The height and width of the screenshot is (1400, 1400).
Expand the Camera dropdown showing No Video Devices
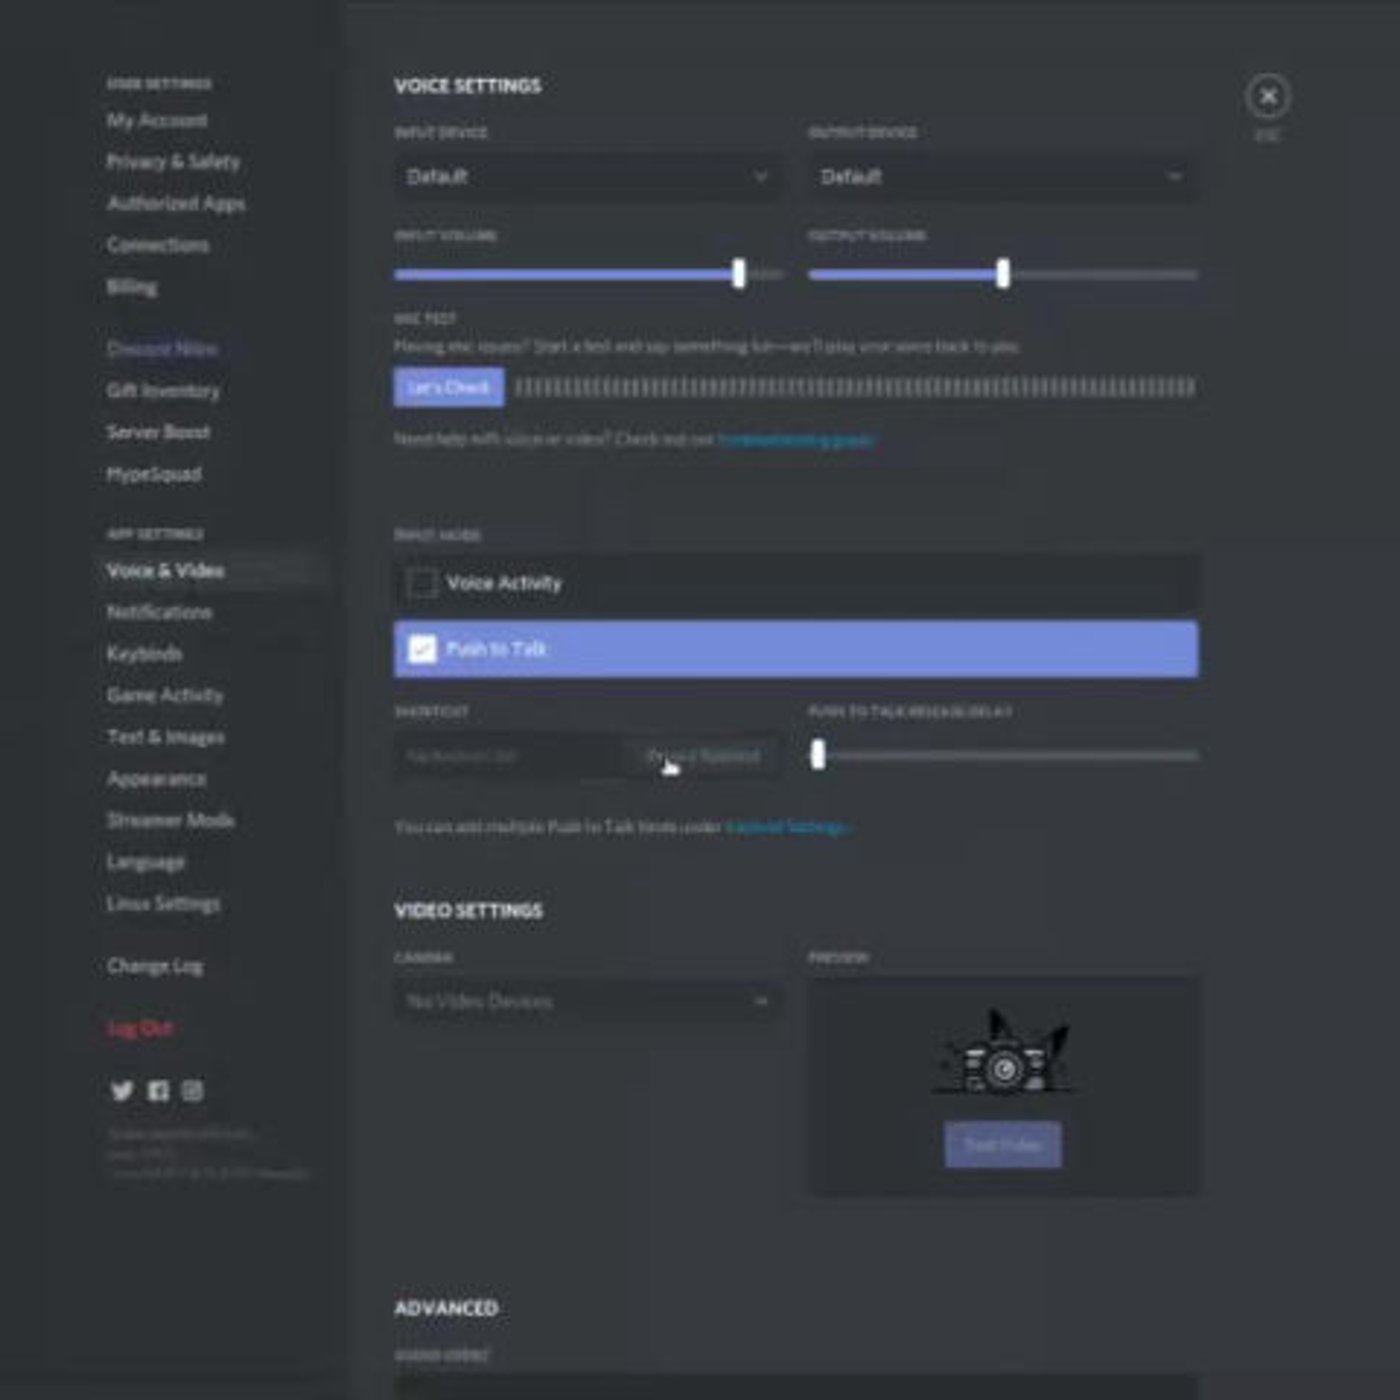[x=588, y=1001]
